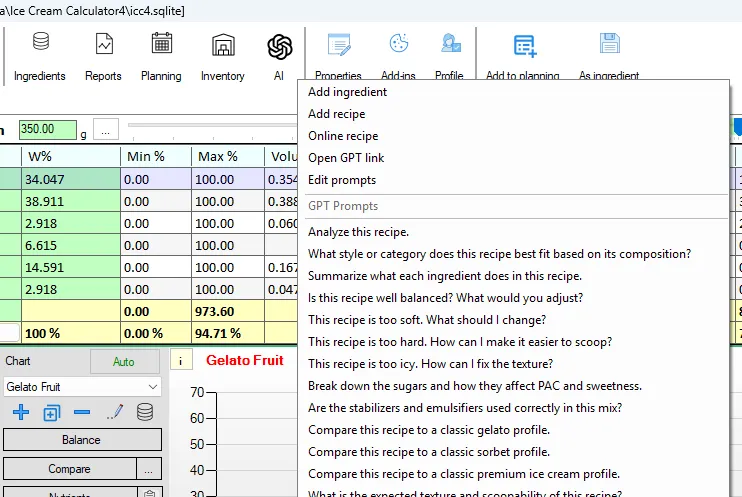The image size is (742, 497).
Task: Select the 6.615 W% cell
Action: click(71, 245)
